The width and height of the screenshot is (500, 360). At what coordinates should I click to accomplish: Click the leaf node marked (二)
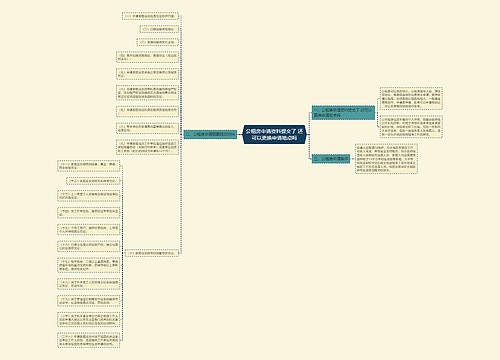pos(159,29)
